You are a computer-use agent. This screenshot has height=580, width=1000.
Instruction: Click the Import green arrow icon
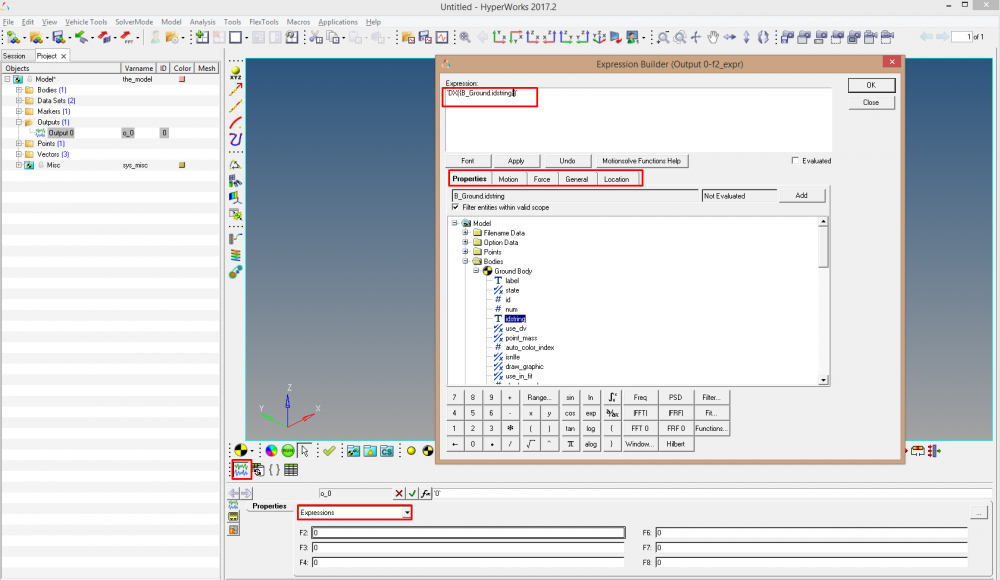coord(81,38)
